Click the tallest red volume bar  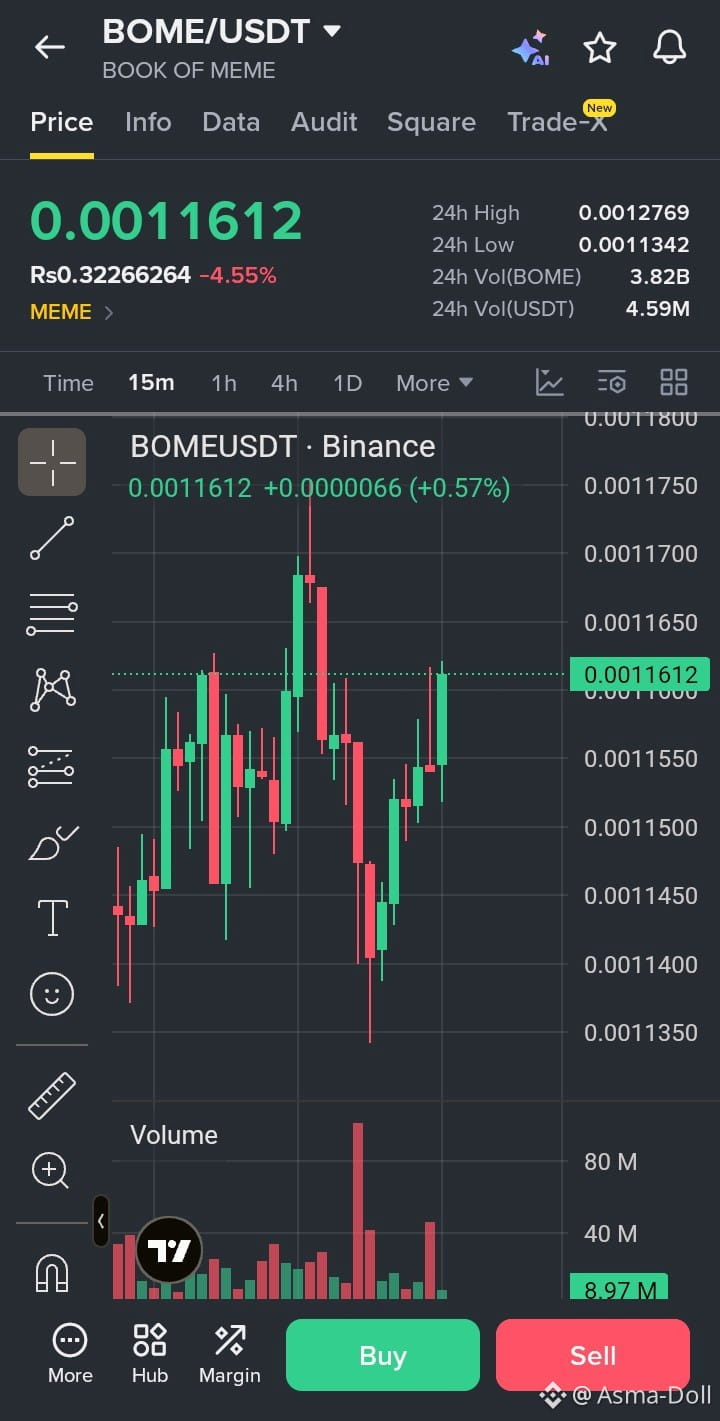(358, 1211)
